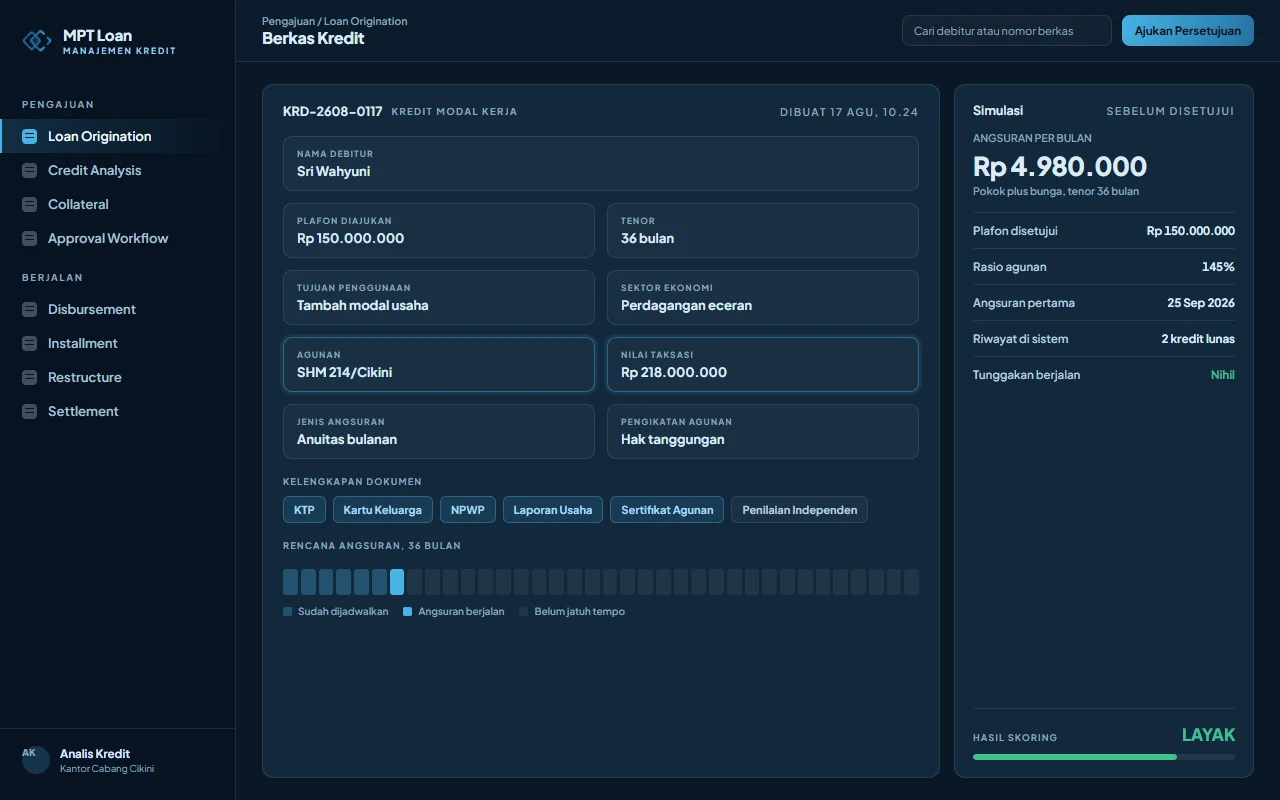Click the Plafon Diajukan field
Viewport: 1280px width, 800px height.
click(439, 231)
